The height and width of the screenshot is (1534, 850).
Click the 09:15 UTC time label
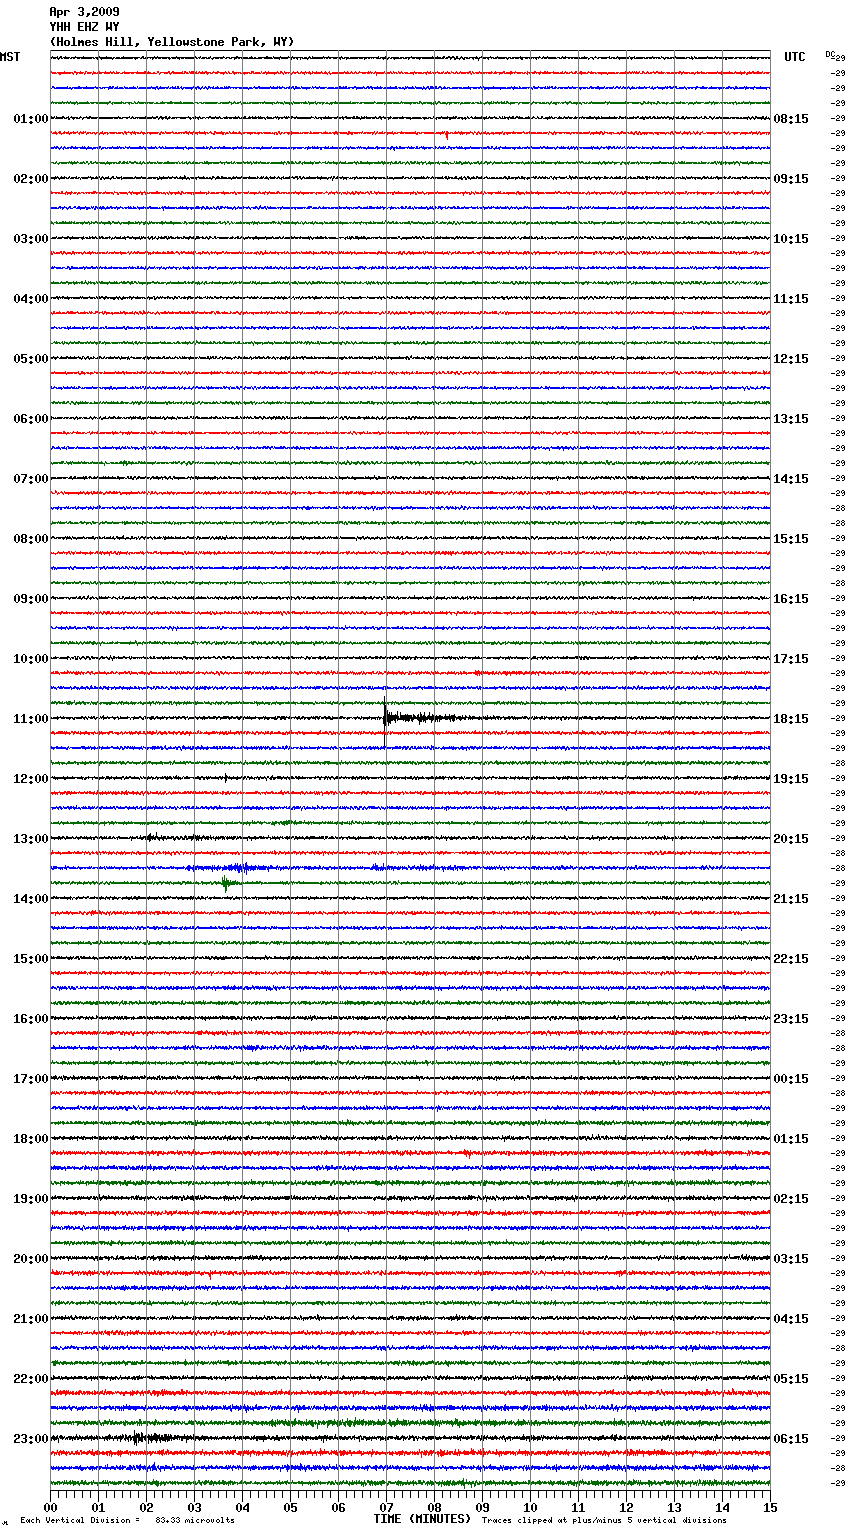tap(791, 179)
